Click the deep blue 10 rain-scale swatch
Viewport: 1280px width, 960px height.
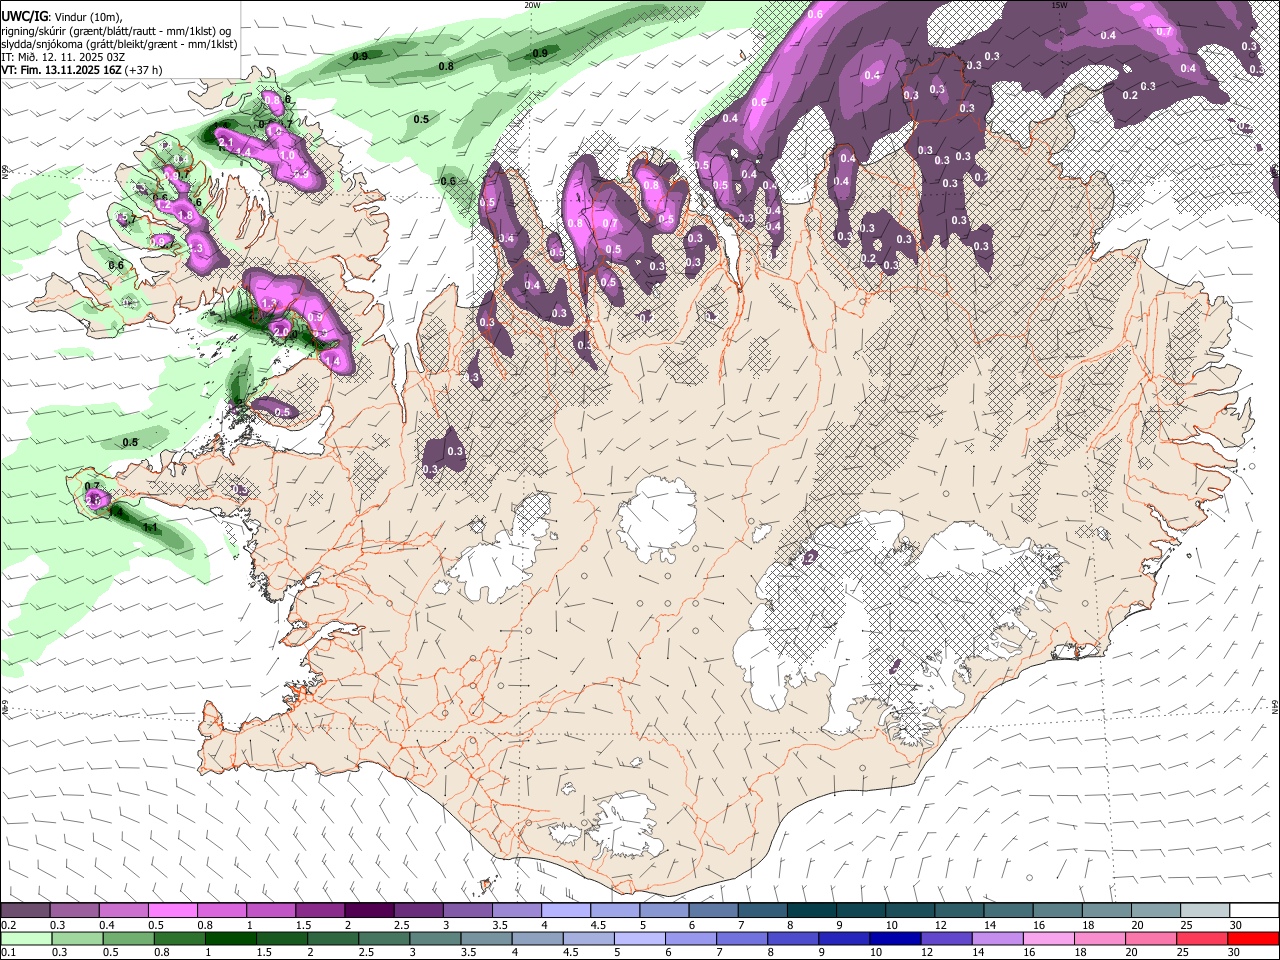tap(895, 938)
